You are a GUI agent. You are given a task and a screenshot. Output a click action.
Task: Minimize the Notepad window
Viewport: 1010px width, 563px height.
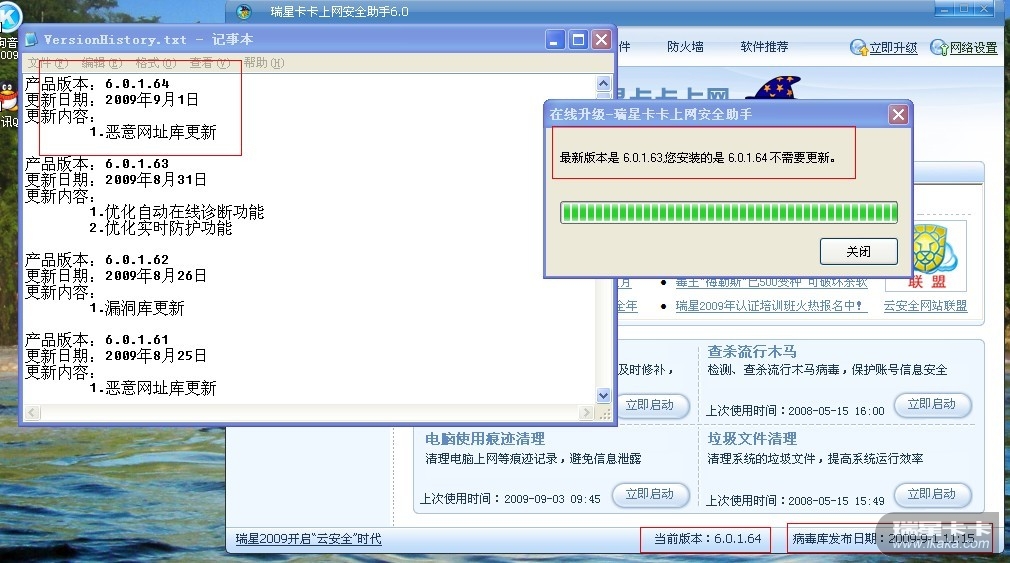[555, 40]
